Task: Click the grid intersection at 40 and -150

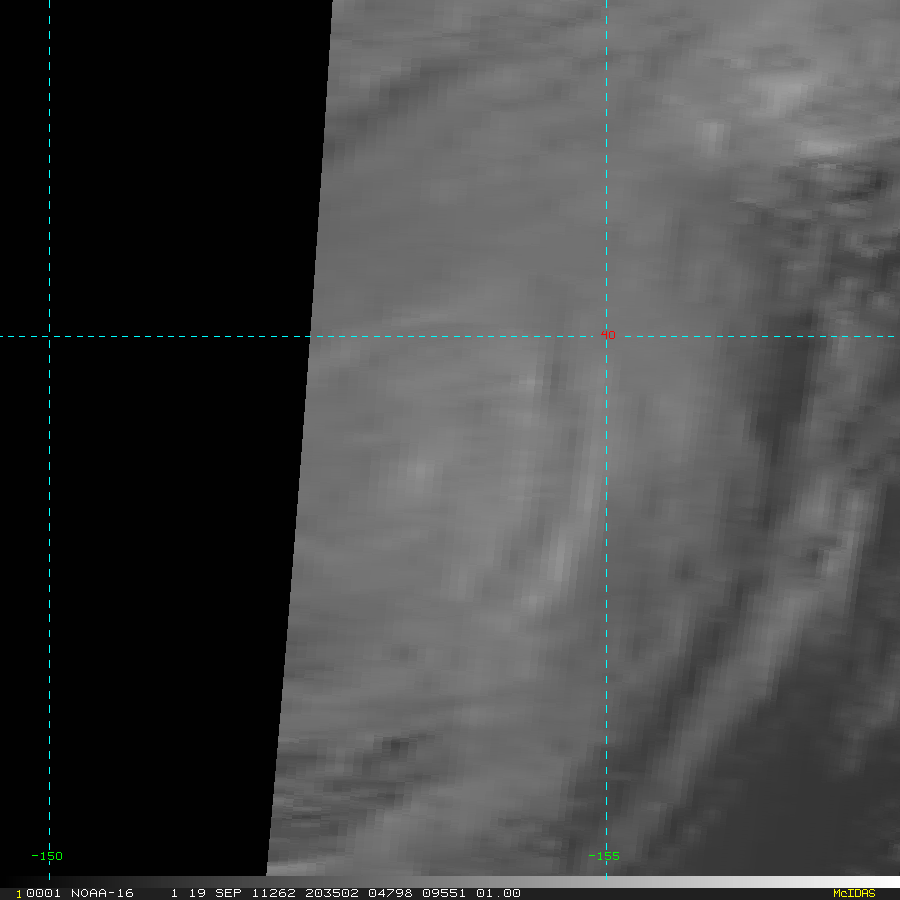Action: (49, 336)
